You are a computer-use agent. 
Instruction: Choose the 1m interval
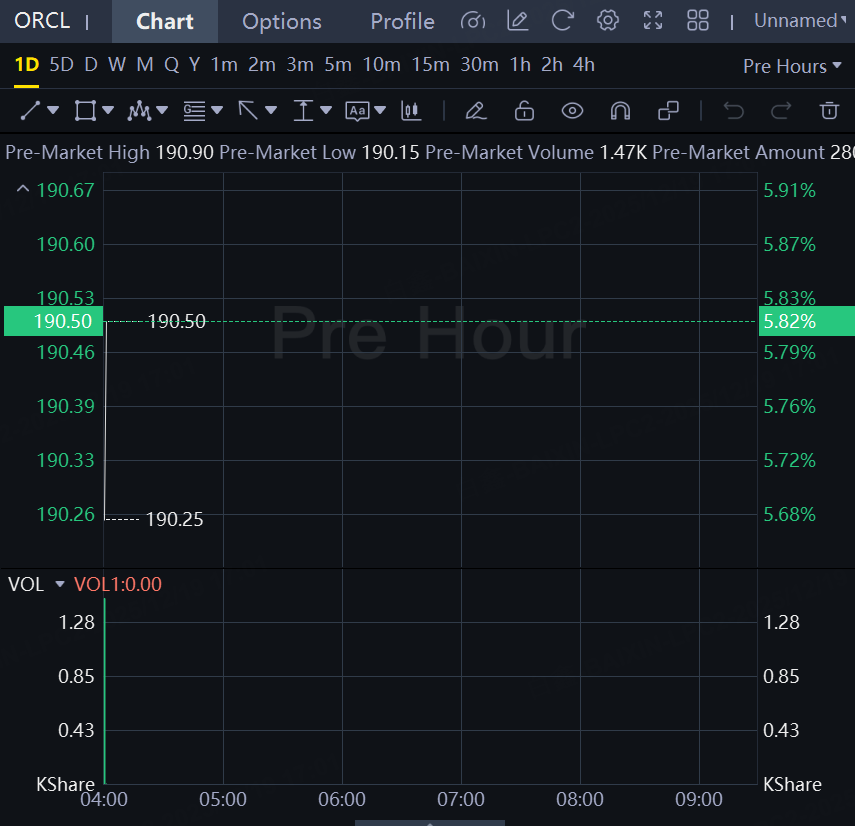[x=224, y=65]
